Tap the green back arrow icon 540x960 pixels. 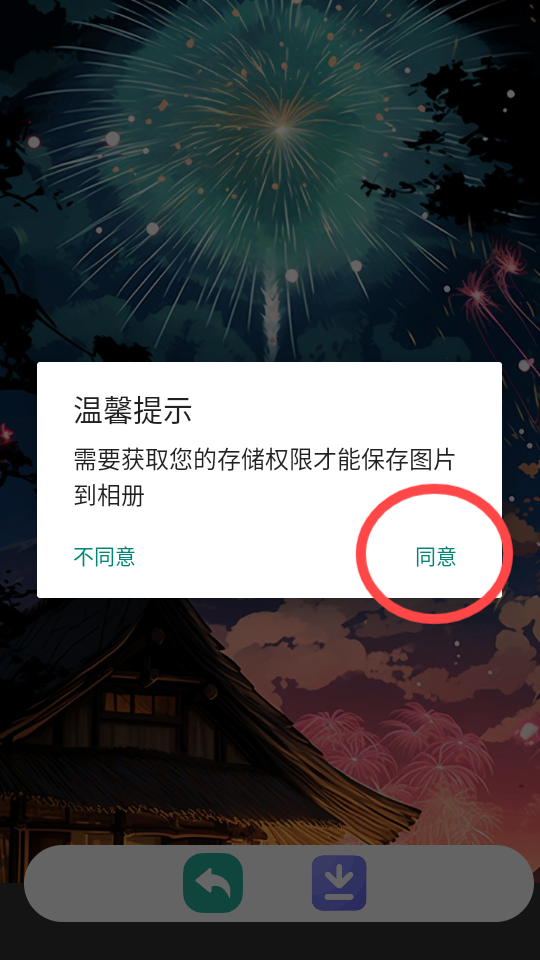pyautogui.click(x=213, y=883)
